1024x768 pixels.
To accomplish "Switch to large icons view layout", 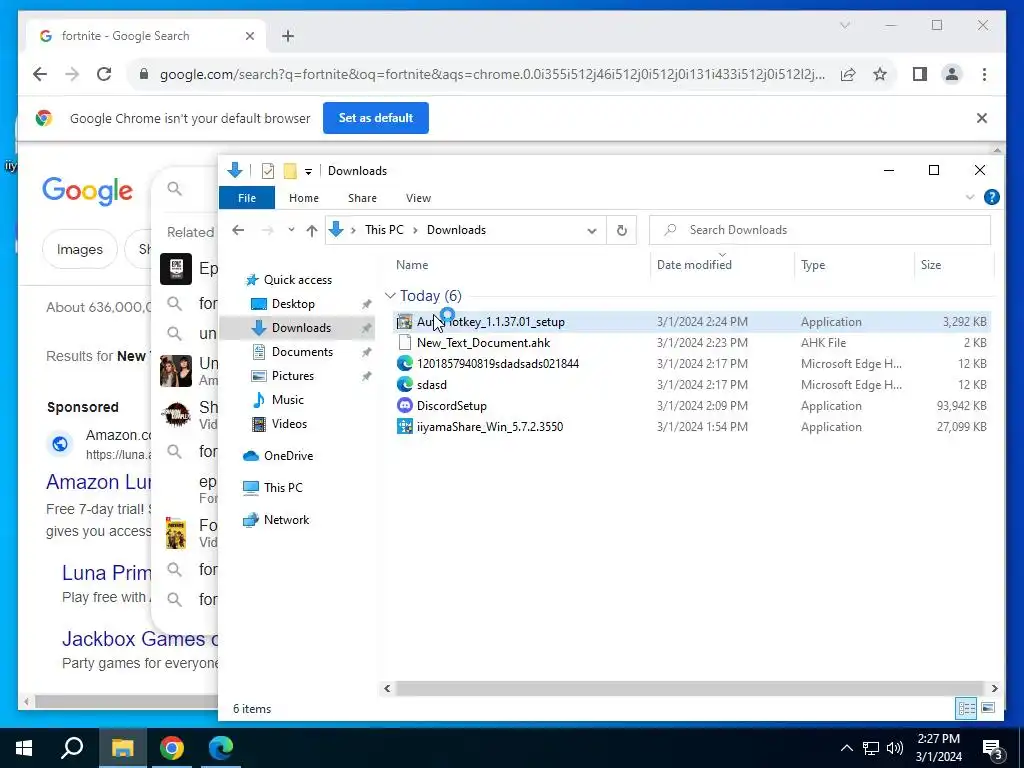I will tap(988, 708).
